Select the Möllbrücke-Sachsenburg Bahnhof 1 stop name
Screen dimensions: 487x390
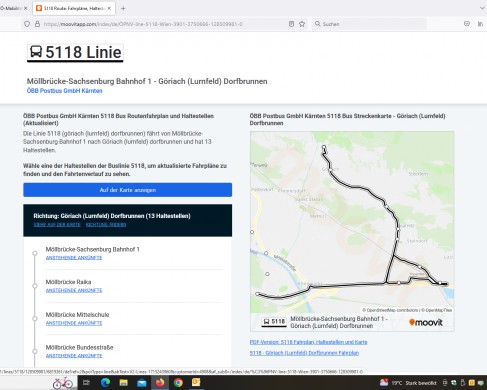click(93, 249)
